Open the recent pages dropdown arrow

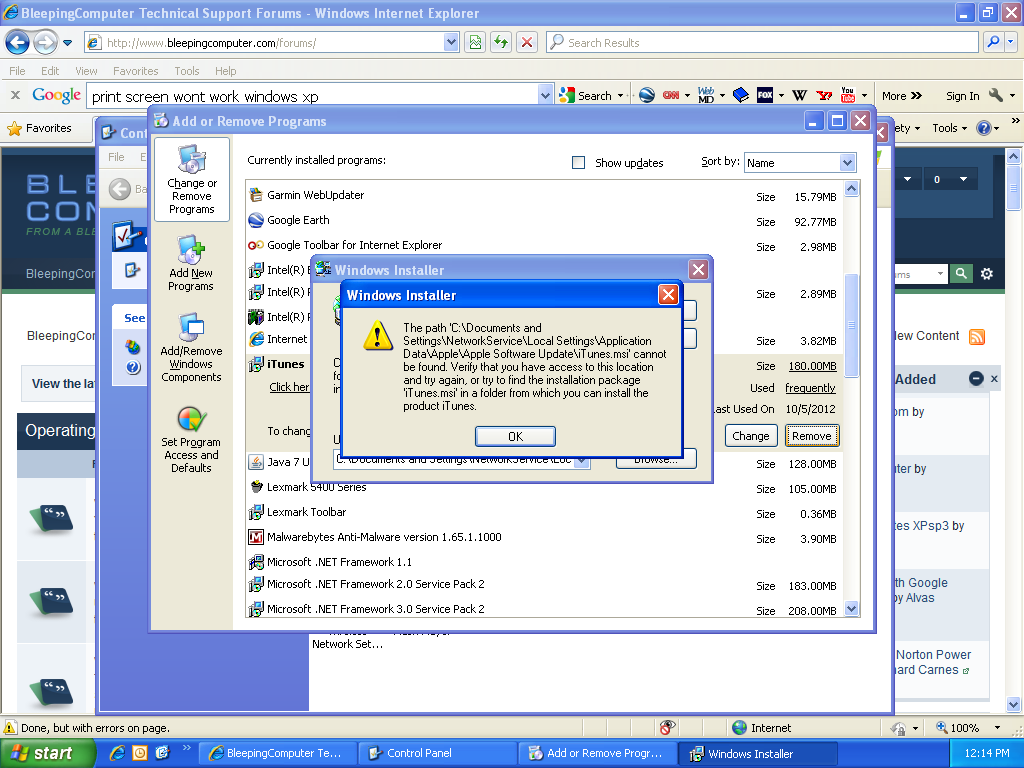click(67, 43)
